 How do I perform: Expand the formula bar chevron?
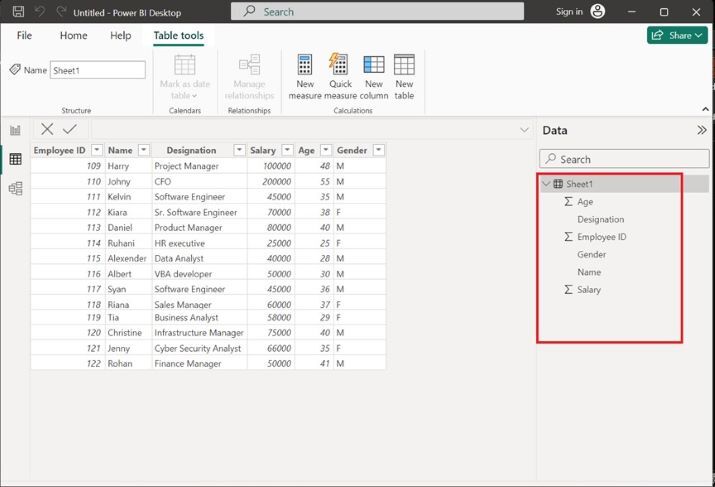pos(524,130)
